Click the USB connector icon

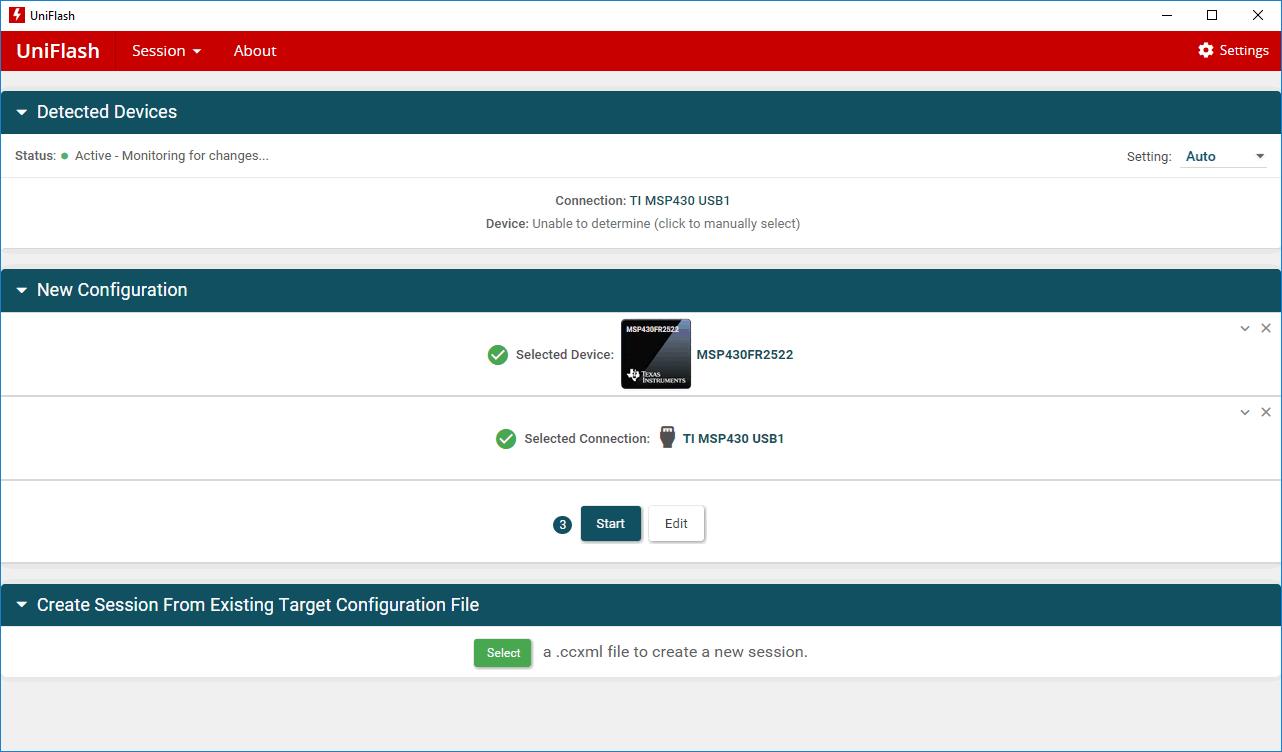click(668, 438)
